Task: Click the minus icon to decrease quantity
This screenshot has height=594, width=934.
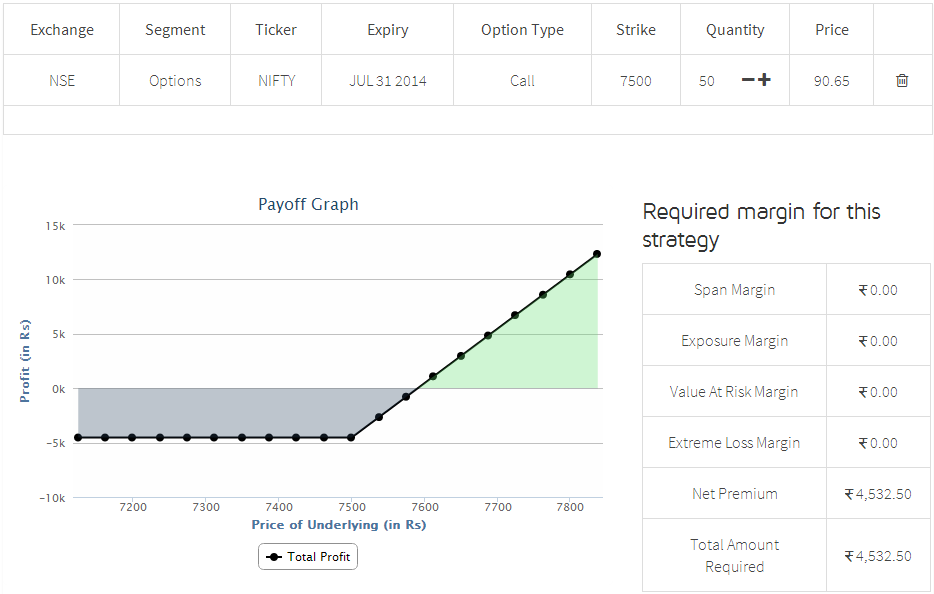Action: click(747, 80)
